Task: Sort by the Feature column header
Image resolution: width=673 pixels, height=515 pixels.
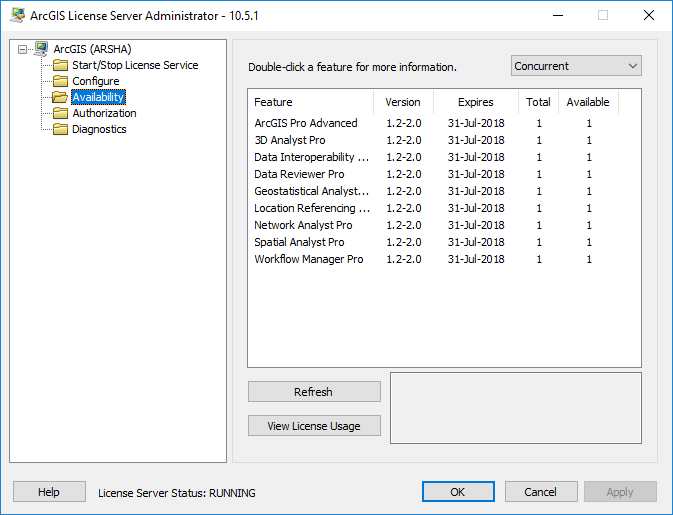Action: 311,102
